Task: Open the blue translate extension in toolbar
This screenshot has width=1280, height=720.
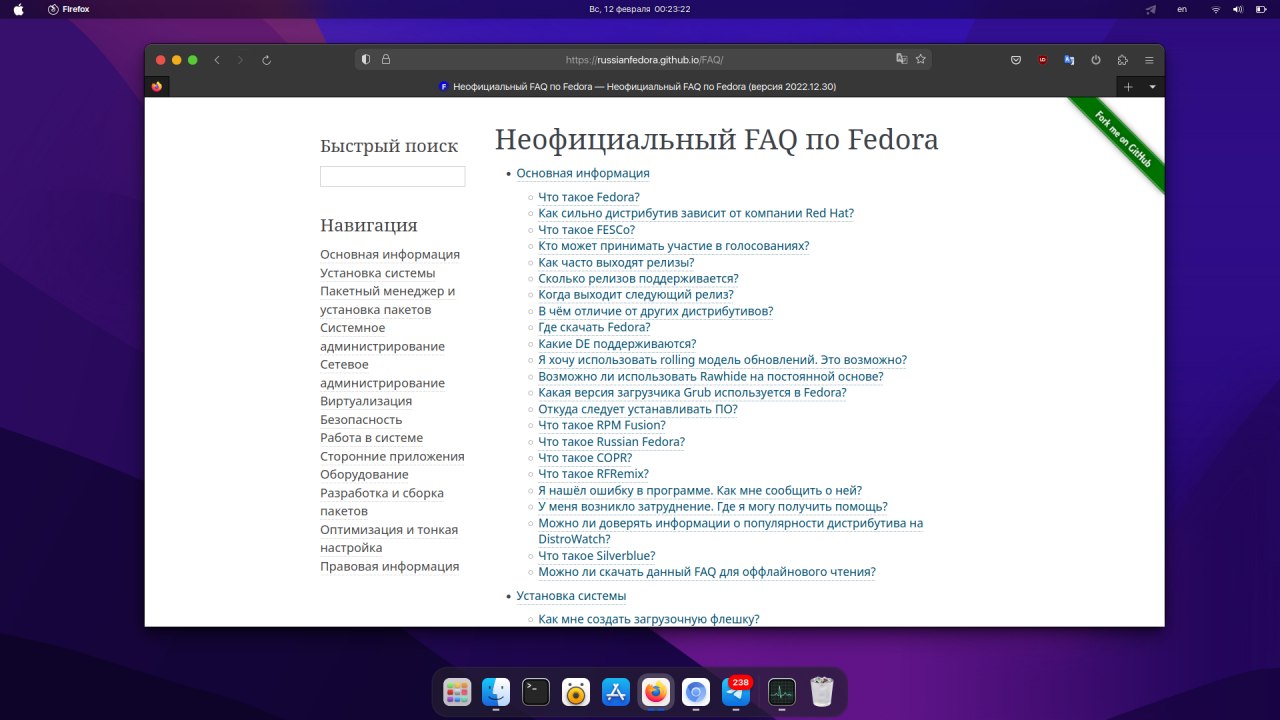Action: 1069,60
